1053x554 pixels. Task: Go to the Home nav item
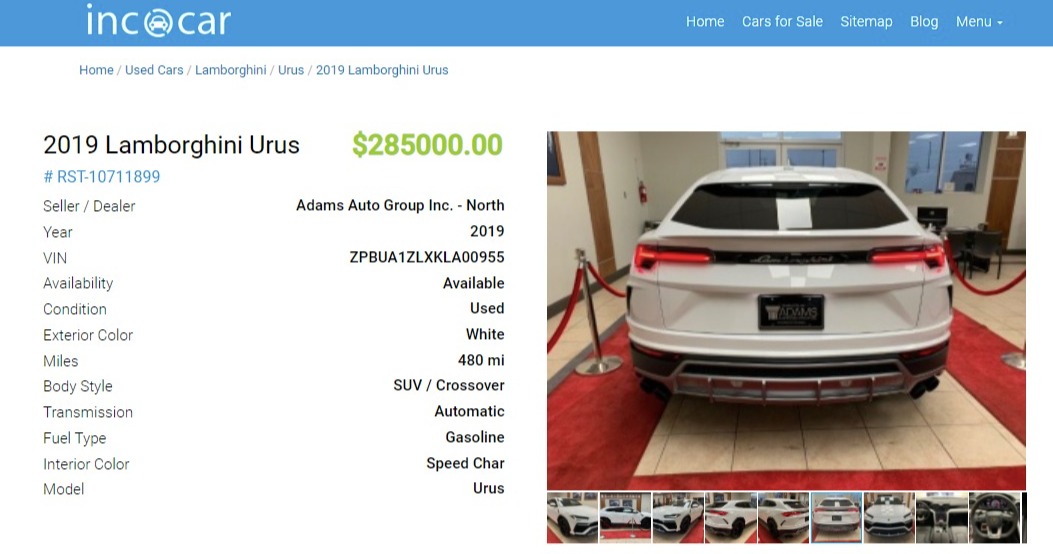point(704,21)
